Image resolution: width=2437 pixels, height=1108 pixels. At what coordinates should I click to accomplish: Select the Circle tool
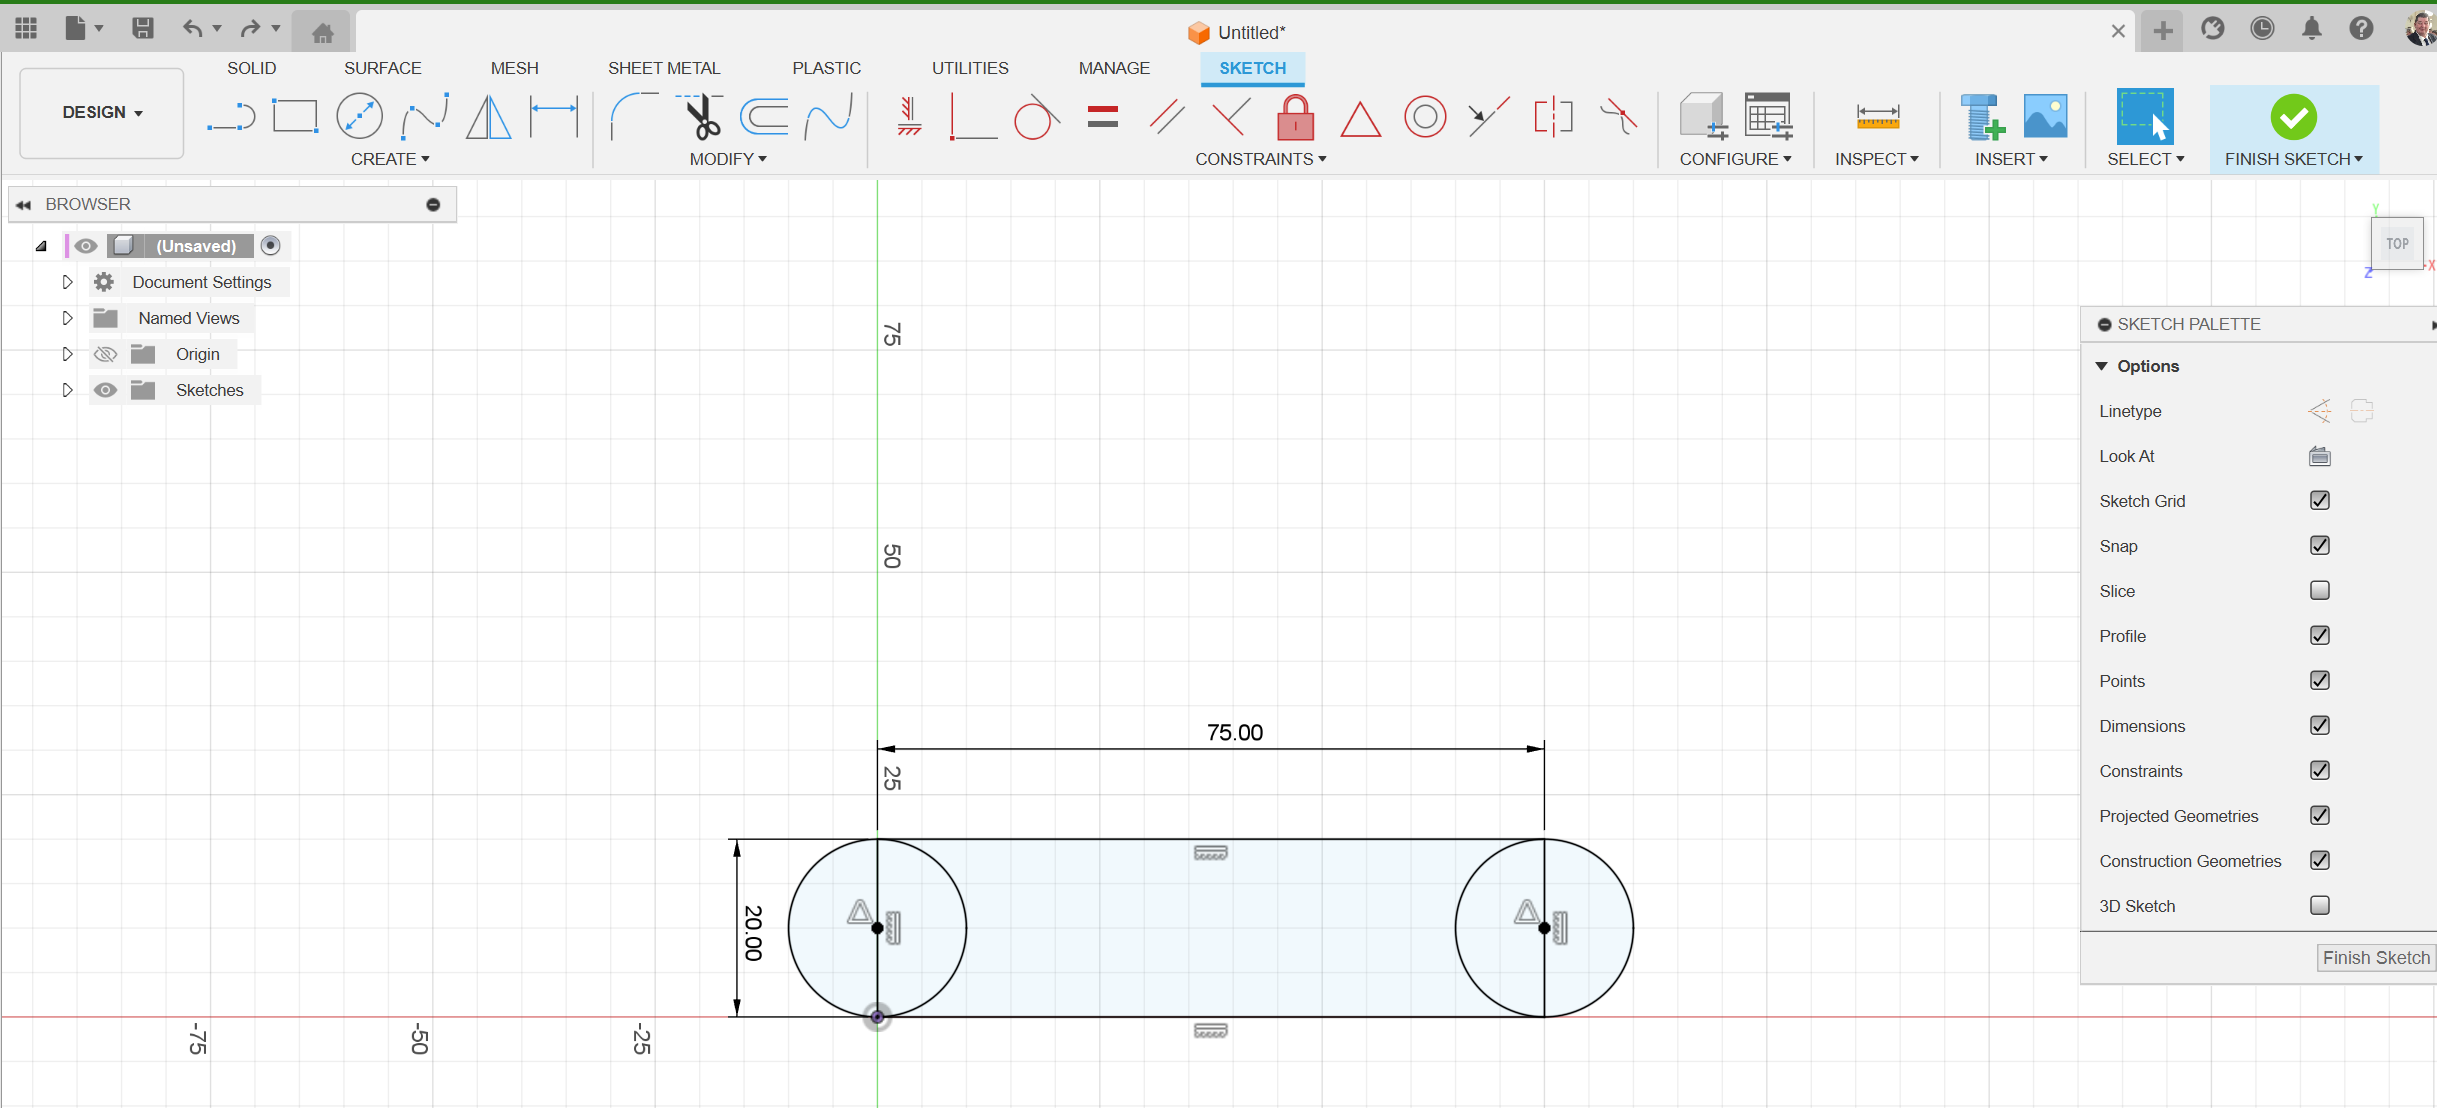coord(360,116)
